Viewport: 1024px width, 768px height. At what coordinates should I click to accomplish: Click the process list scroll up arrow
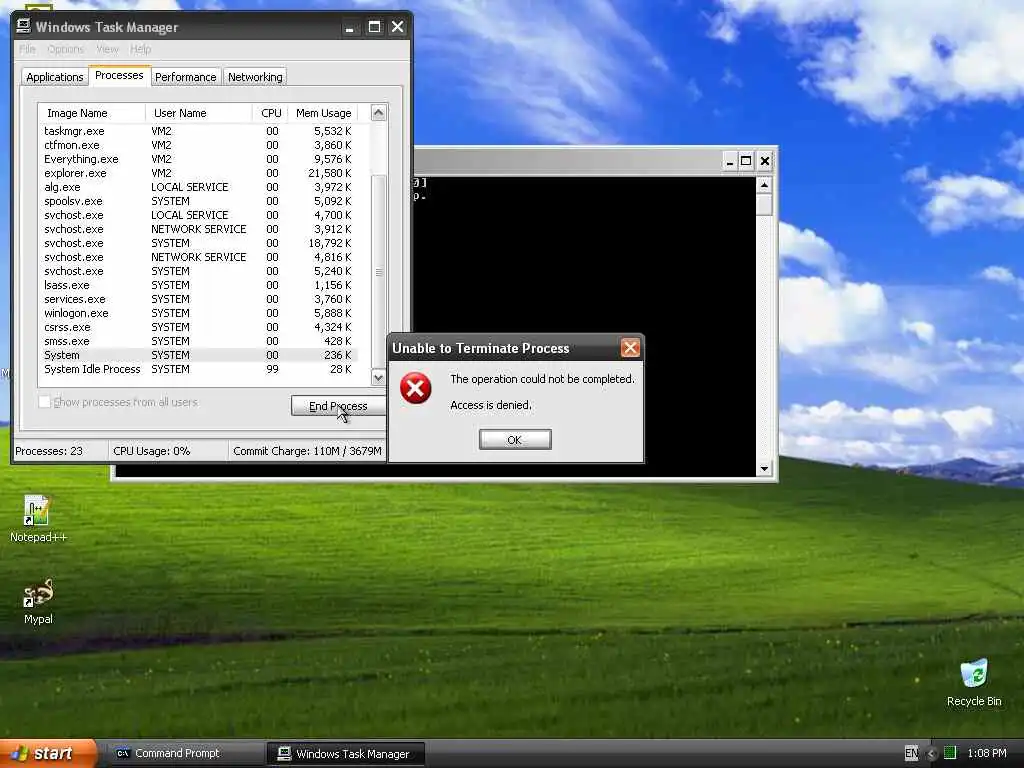378,112
